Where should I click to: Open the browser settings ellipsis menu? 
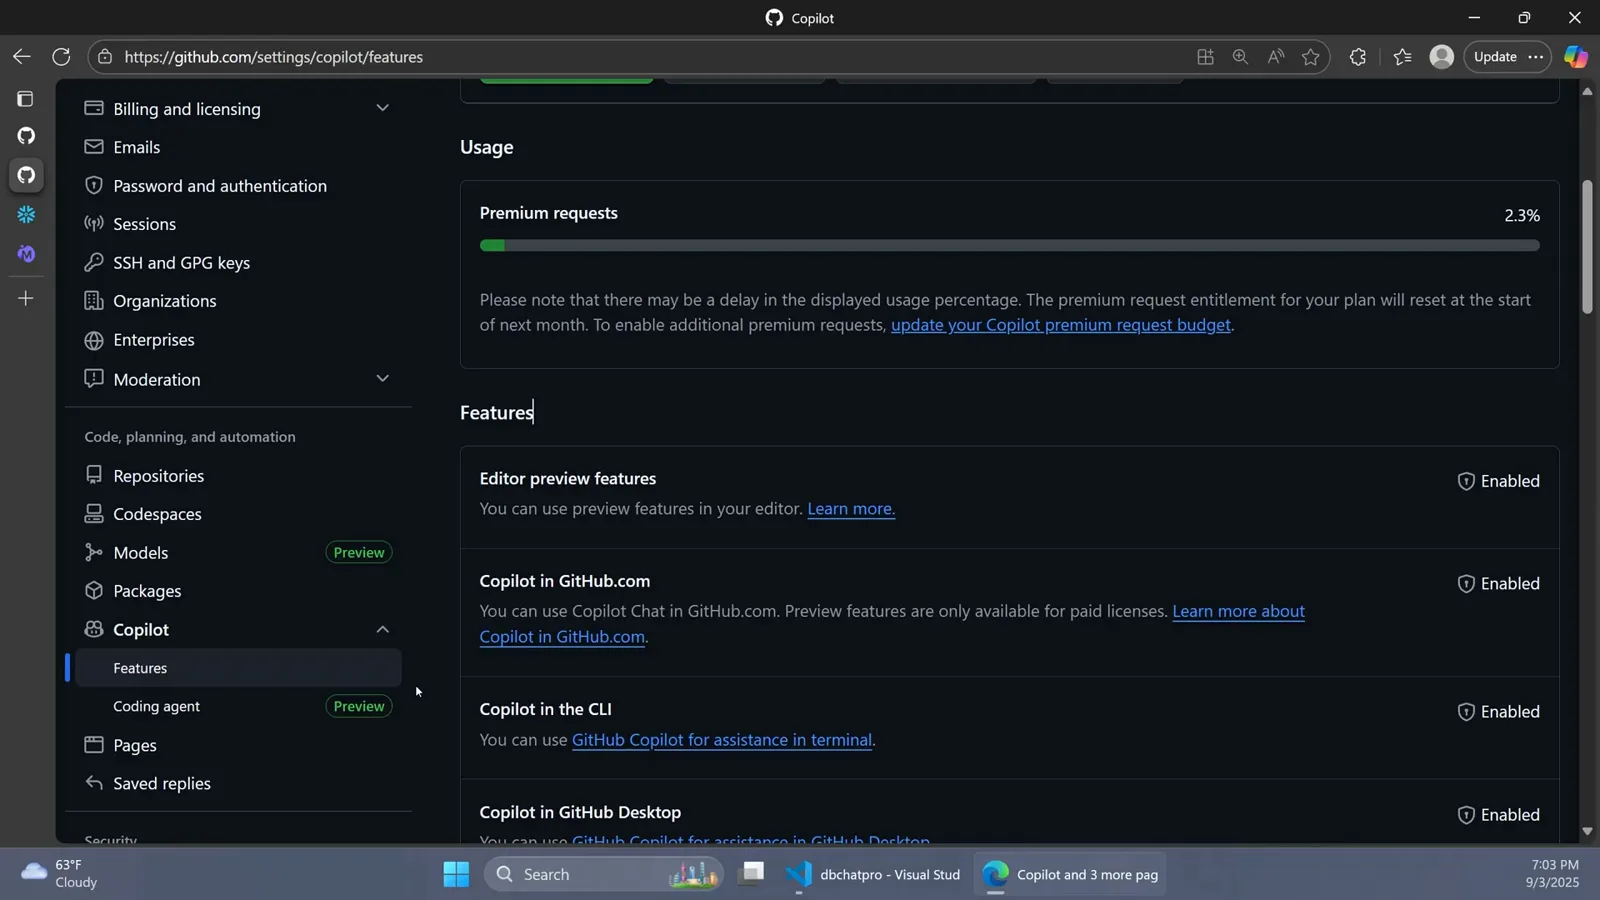coord(1536,57)
